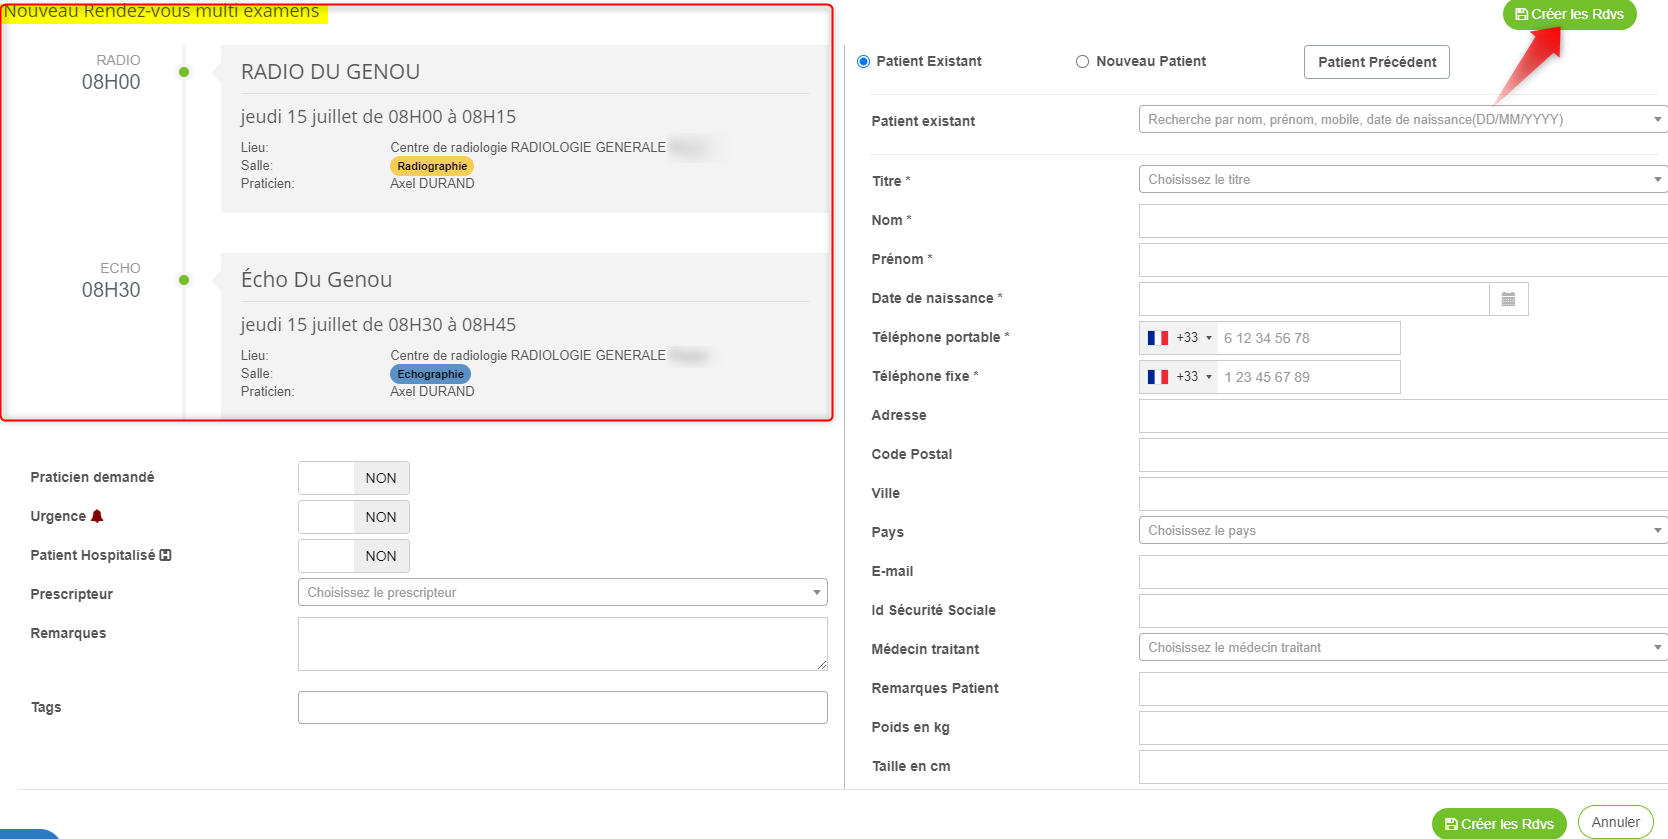This screenshot has width=1668, height=839.
Task: Toggle the Praticien demandé switch
Action: click(354, 478)
